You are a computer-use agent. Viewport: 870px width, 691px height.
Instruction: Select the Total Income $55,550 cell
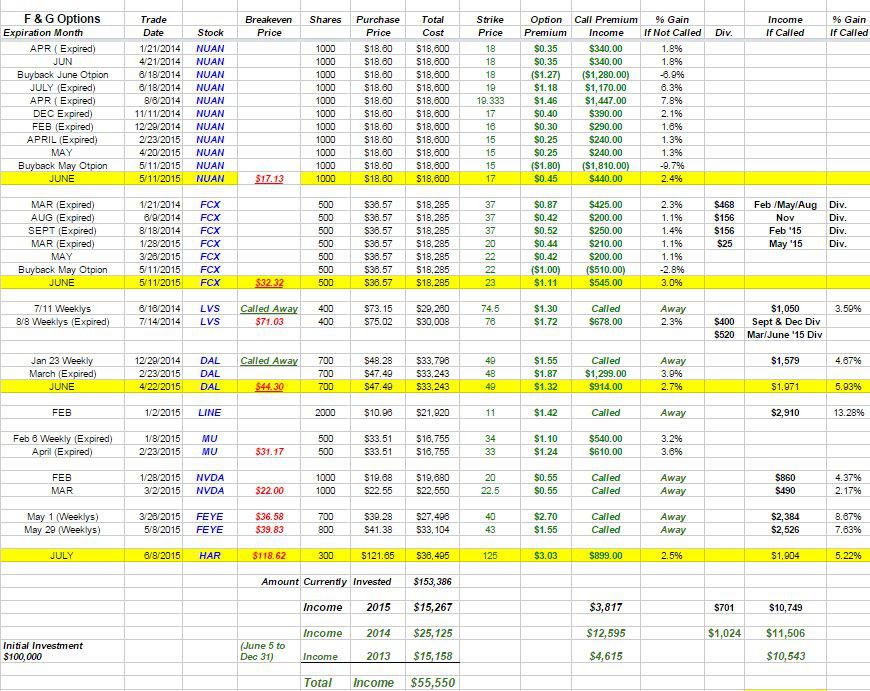click(x=433, y=683)
